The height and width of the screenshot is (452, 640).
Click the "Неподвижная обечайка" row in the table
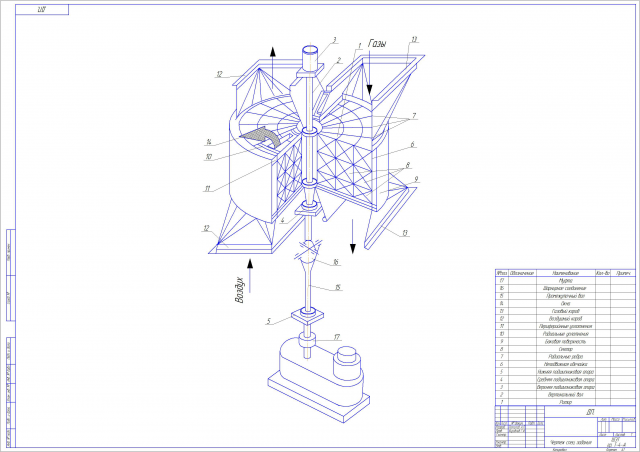pyautogui.click(x=565, y=364)
